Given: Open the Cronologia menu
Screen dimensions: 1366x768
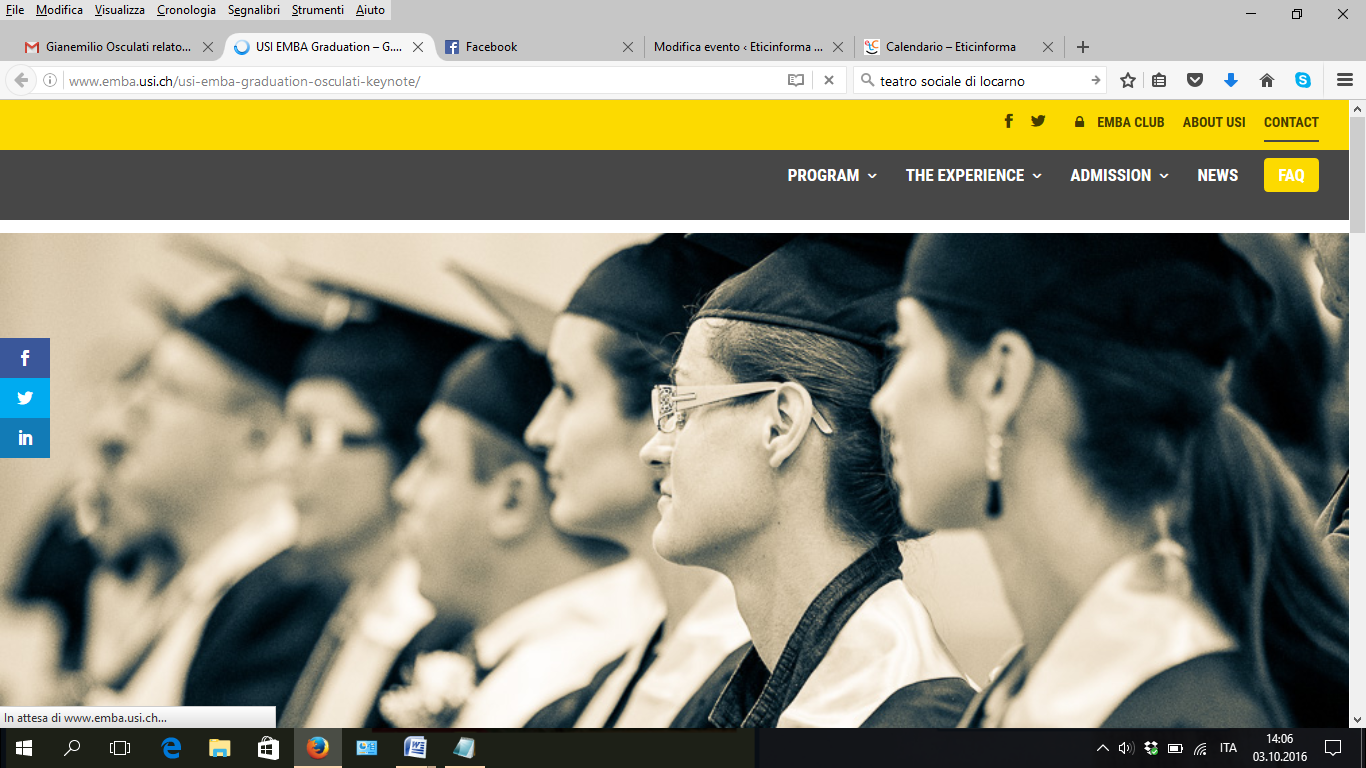Looking at the screenshot, I should [x=186, y=10].
